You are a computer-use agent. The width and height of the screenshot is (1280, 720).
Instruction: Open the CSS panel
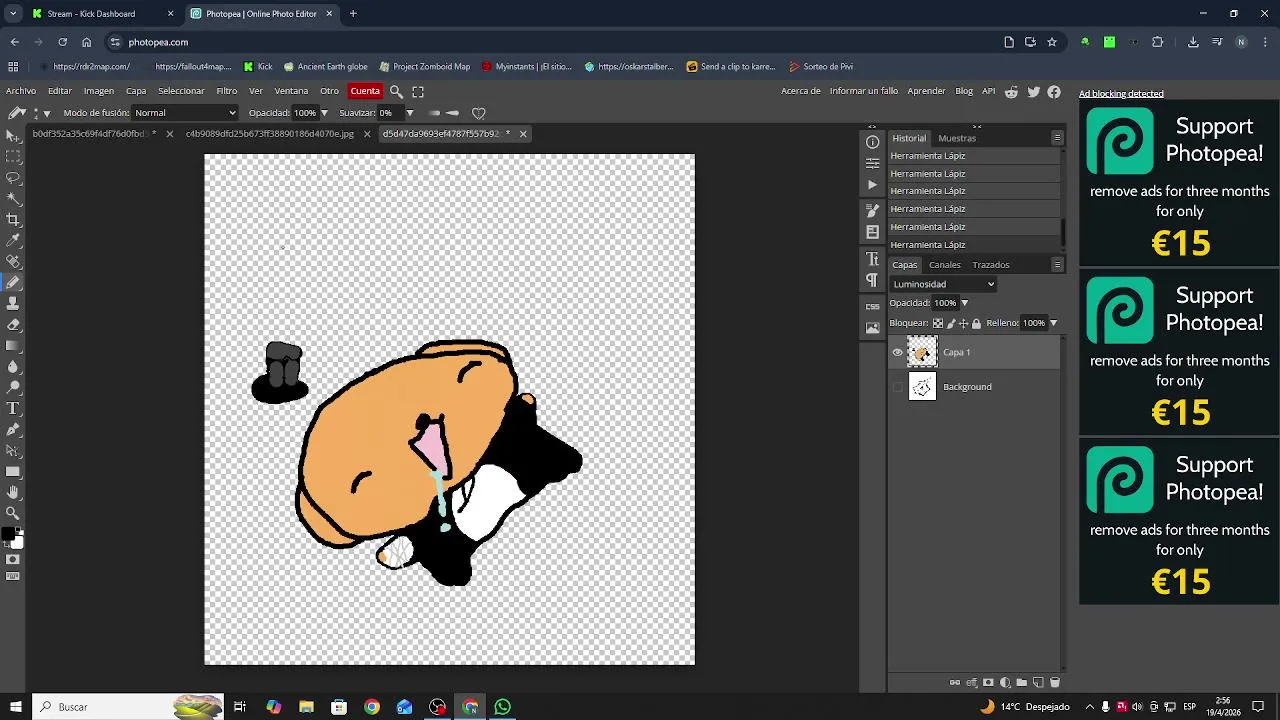click(x=872, y=306)
